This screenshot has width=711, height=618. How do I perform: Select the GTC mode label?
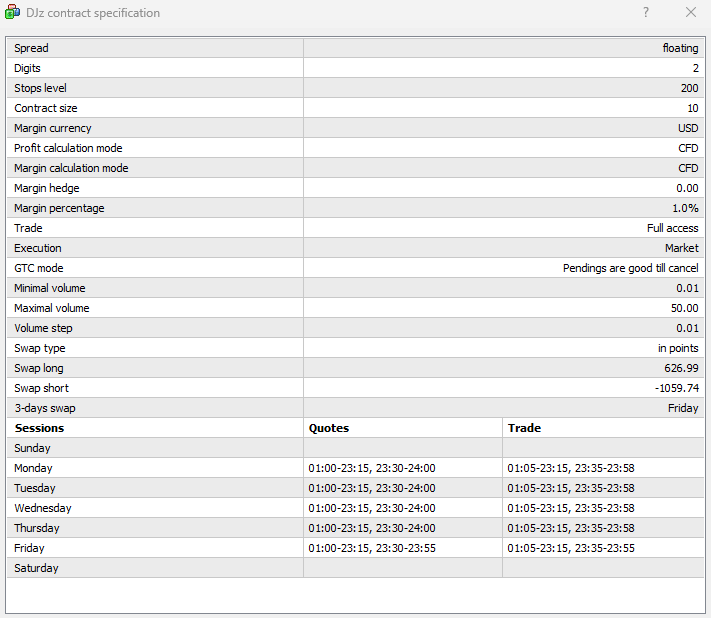click(39, 268)
